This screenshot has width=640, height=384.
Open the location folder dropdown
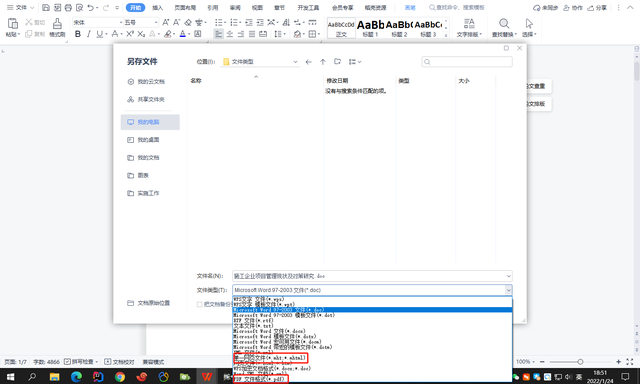tap(295, 62)
